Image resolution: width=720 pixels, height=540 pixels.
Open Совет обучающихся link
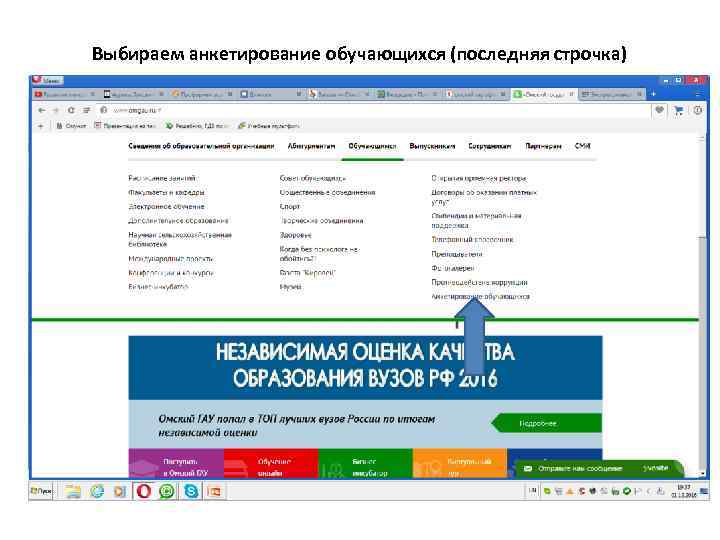tap(312, 178)
